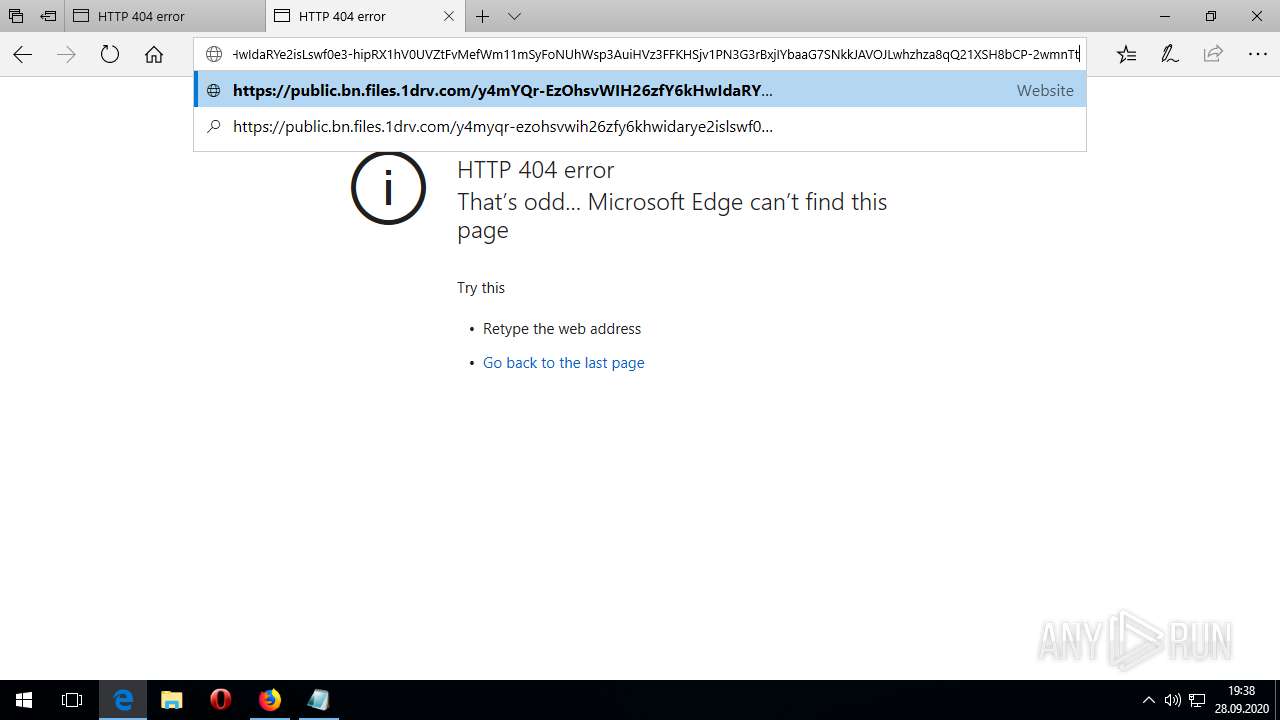
Task: Click the Retype the web address text
Action: click(562, 329)
